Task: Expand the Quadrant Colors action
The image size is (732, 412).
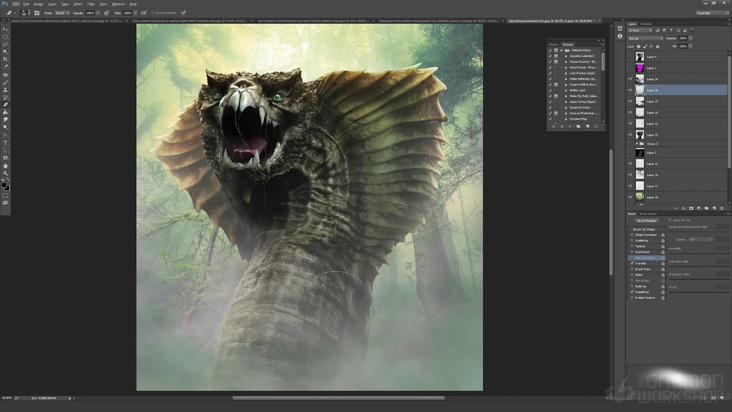Action: click(566, 107)
